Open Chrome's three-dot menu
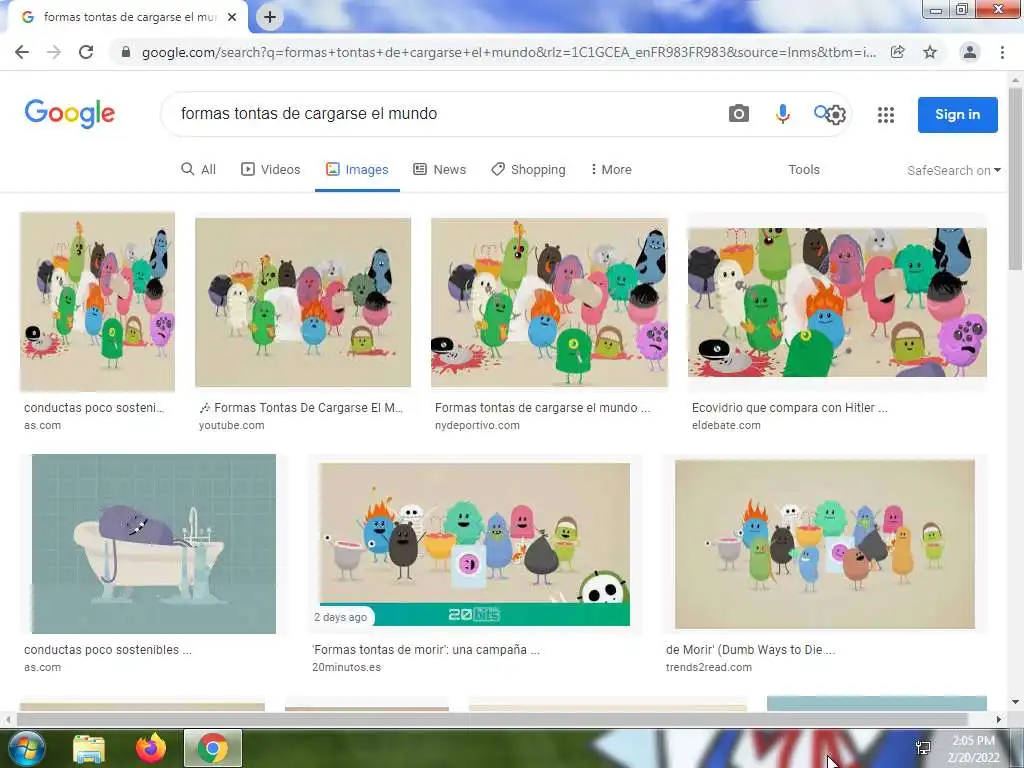Screen dimensions: 1024x768 coord(1002,52)
